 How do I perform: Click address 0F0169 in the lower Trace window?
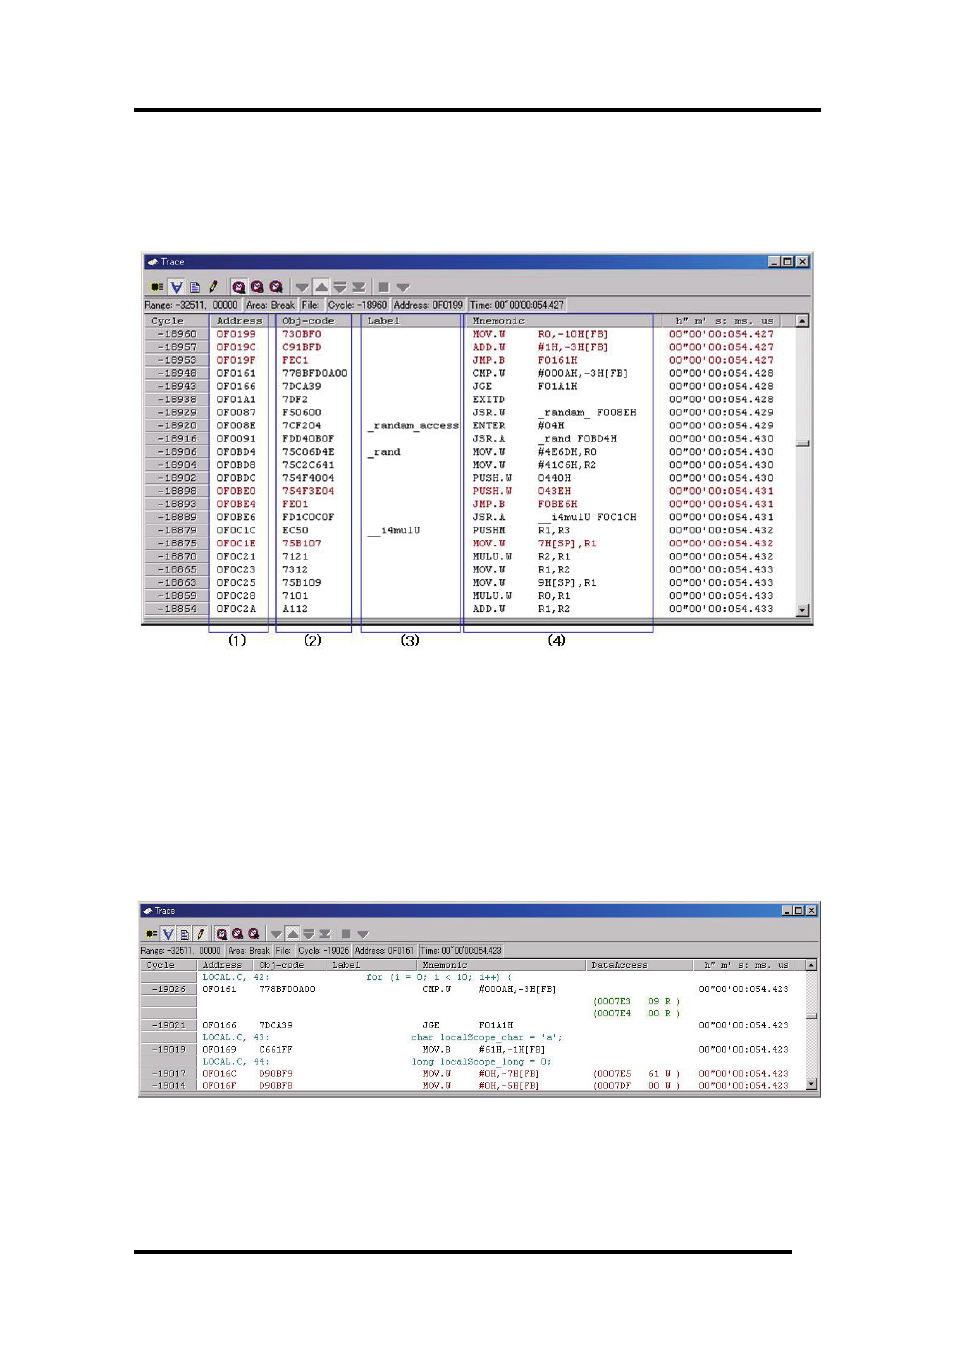pyautogui.click(x=219, y=1049)
